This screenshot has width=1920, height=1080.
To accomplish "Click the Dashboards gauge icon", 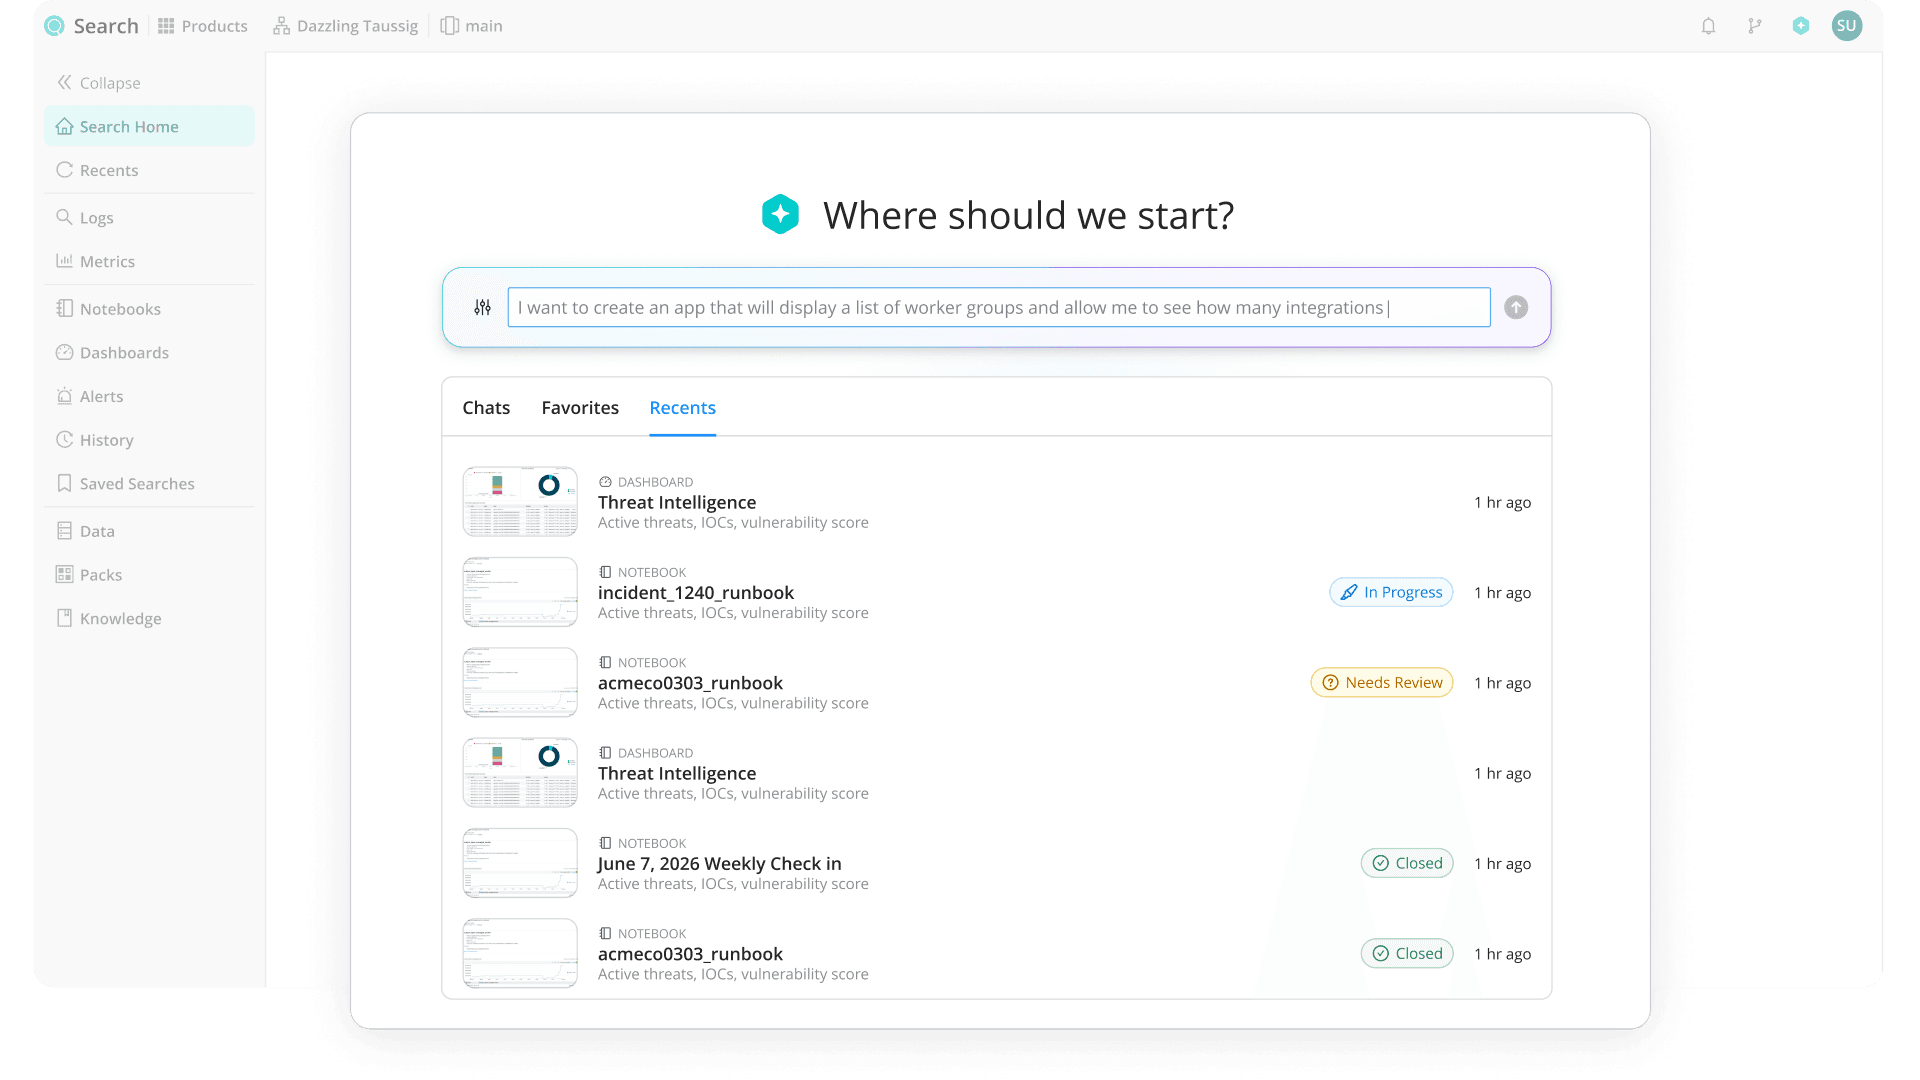I will [x=64, y=352].
